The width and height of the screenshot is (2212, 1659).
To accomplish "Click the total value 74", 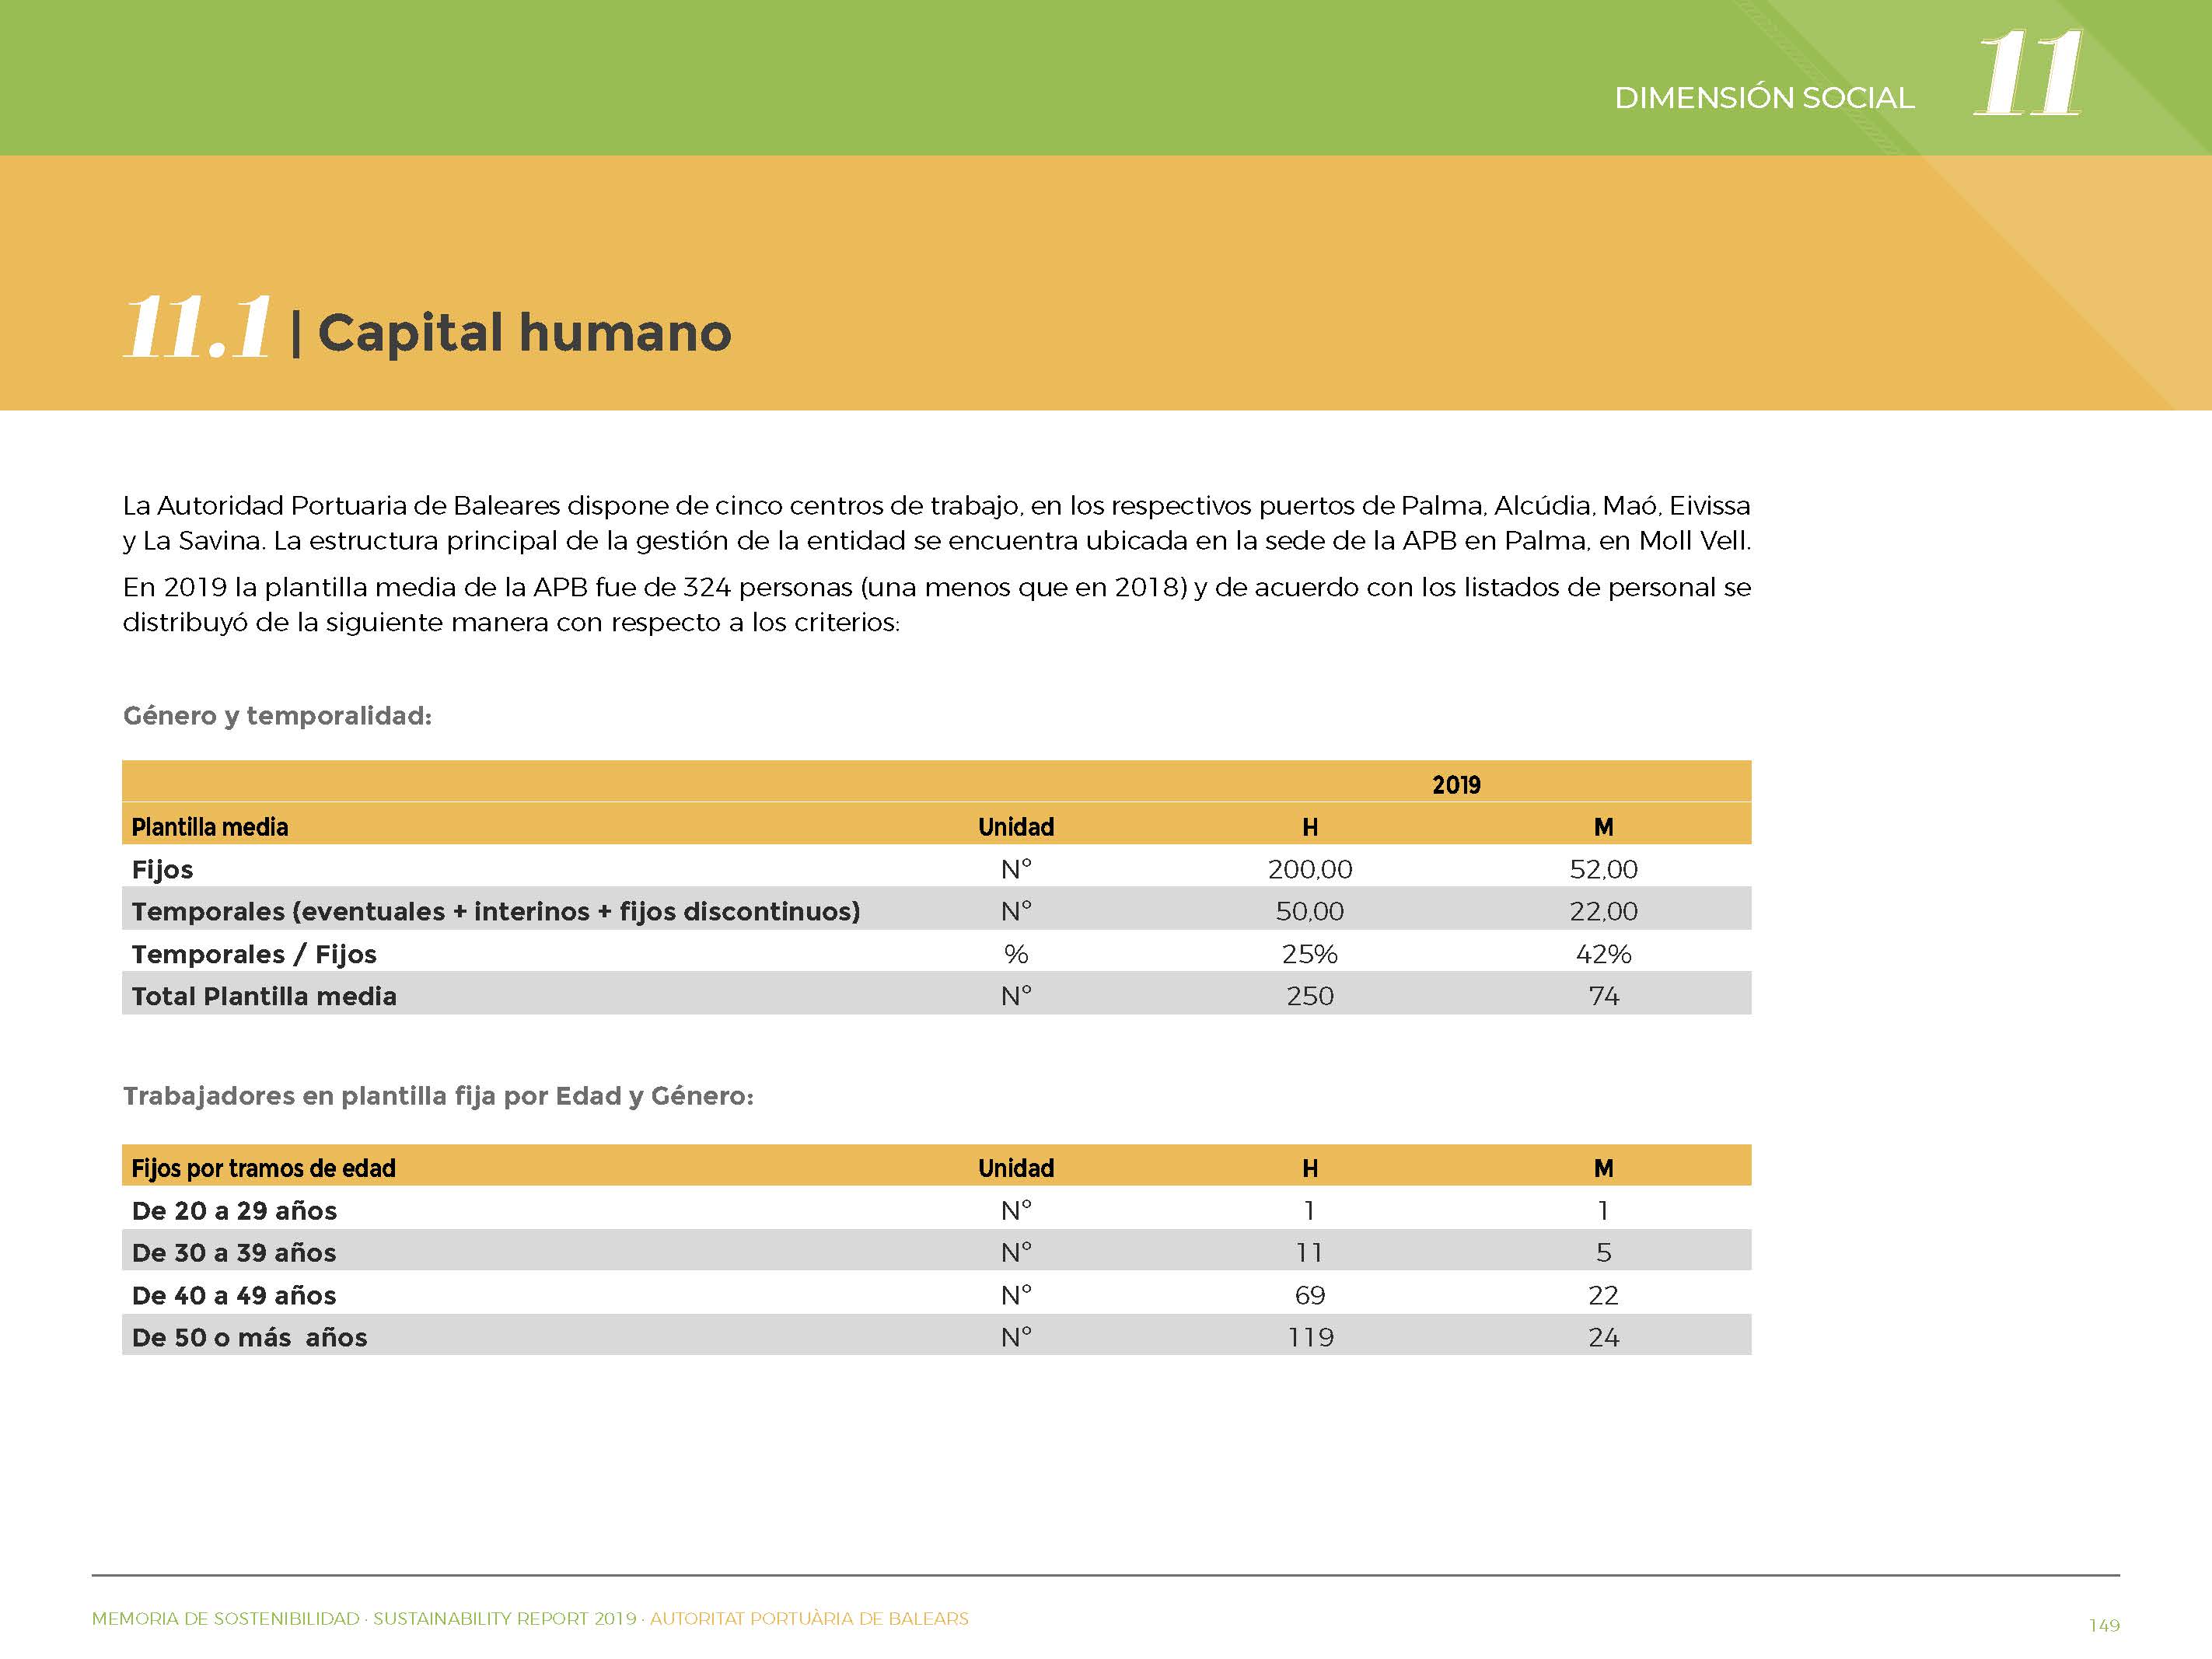I will 1603,996.
